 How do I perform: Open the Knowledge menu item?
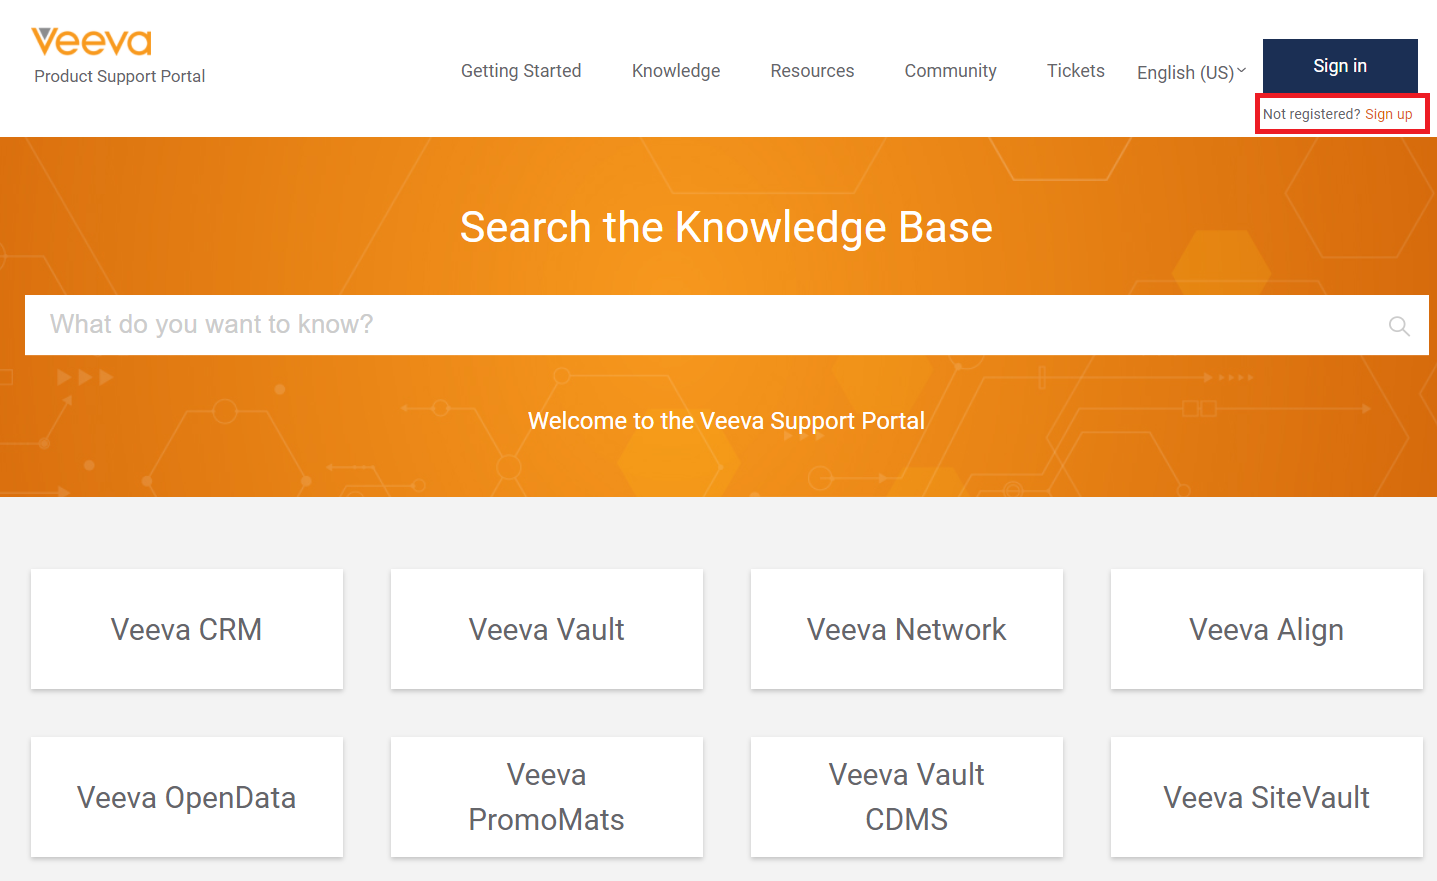[x=676, y=71]
